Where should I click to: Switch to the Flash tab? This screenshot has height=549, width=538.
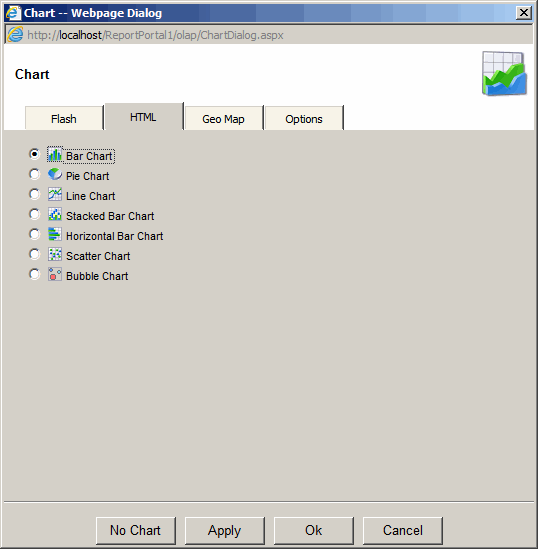[64, 118]
